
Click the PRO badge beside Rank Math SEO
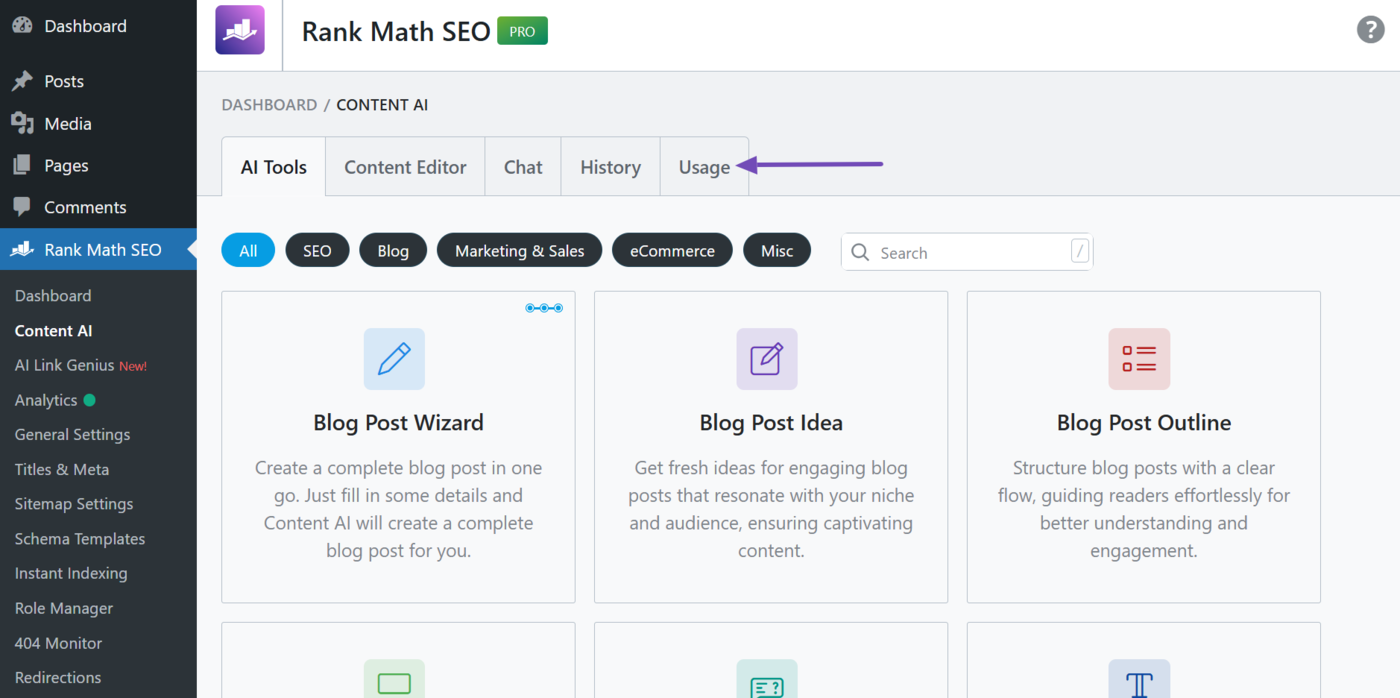coord(523,31)
